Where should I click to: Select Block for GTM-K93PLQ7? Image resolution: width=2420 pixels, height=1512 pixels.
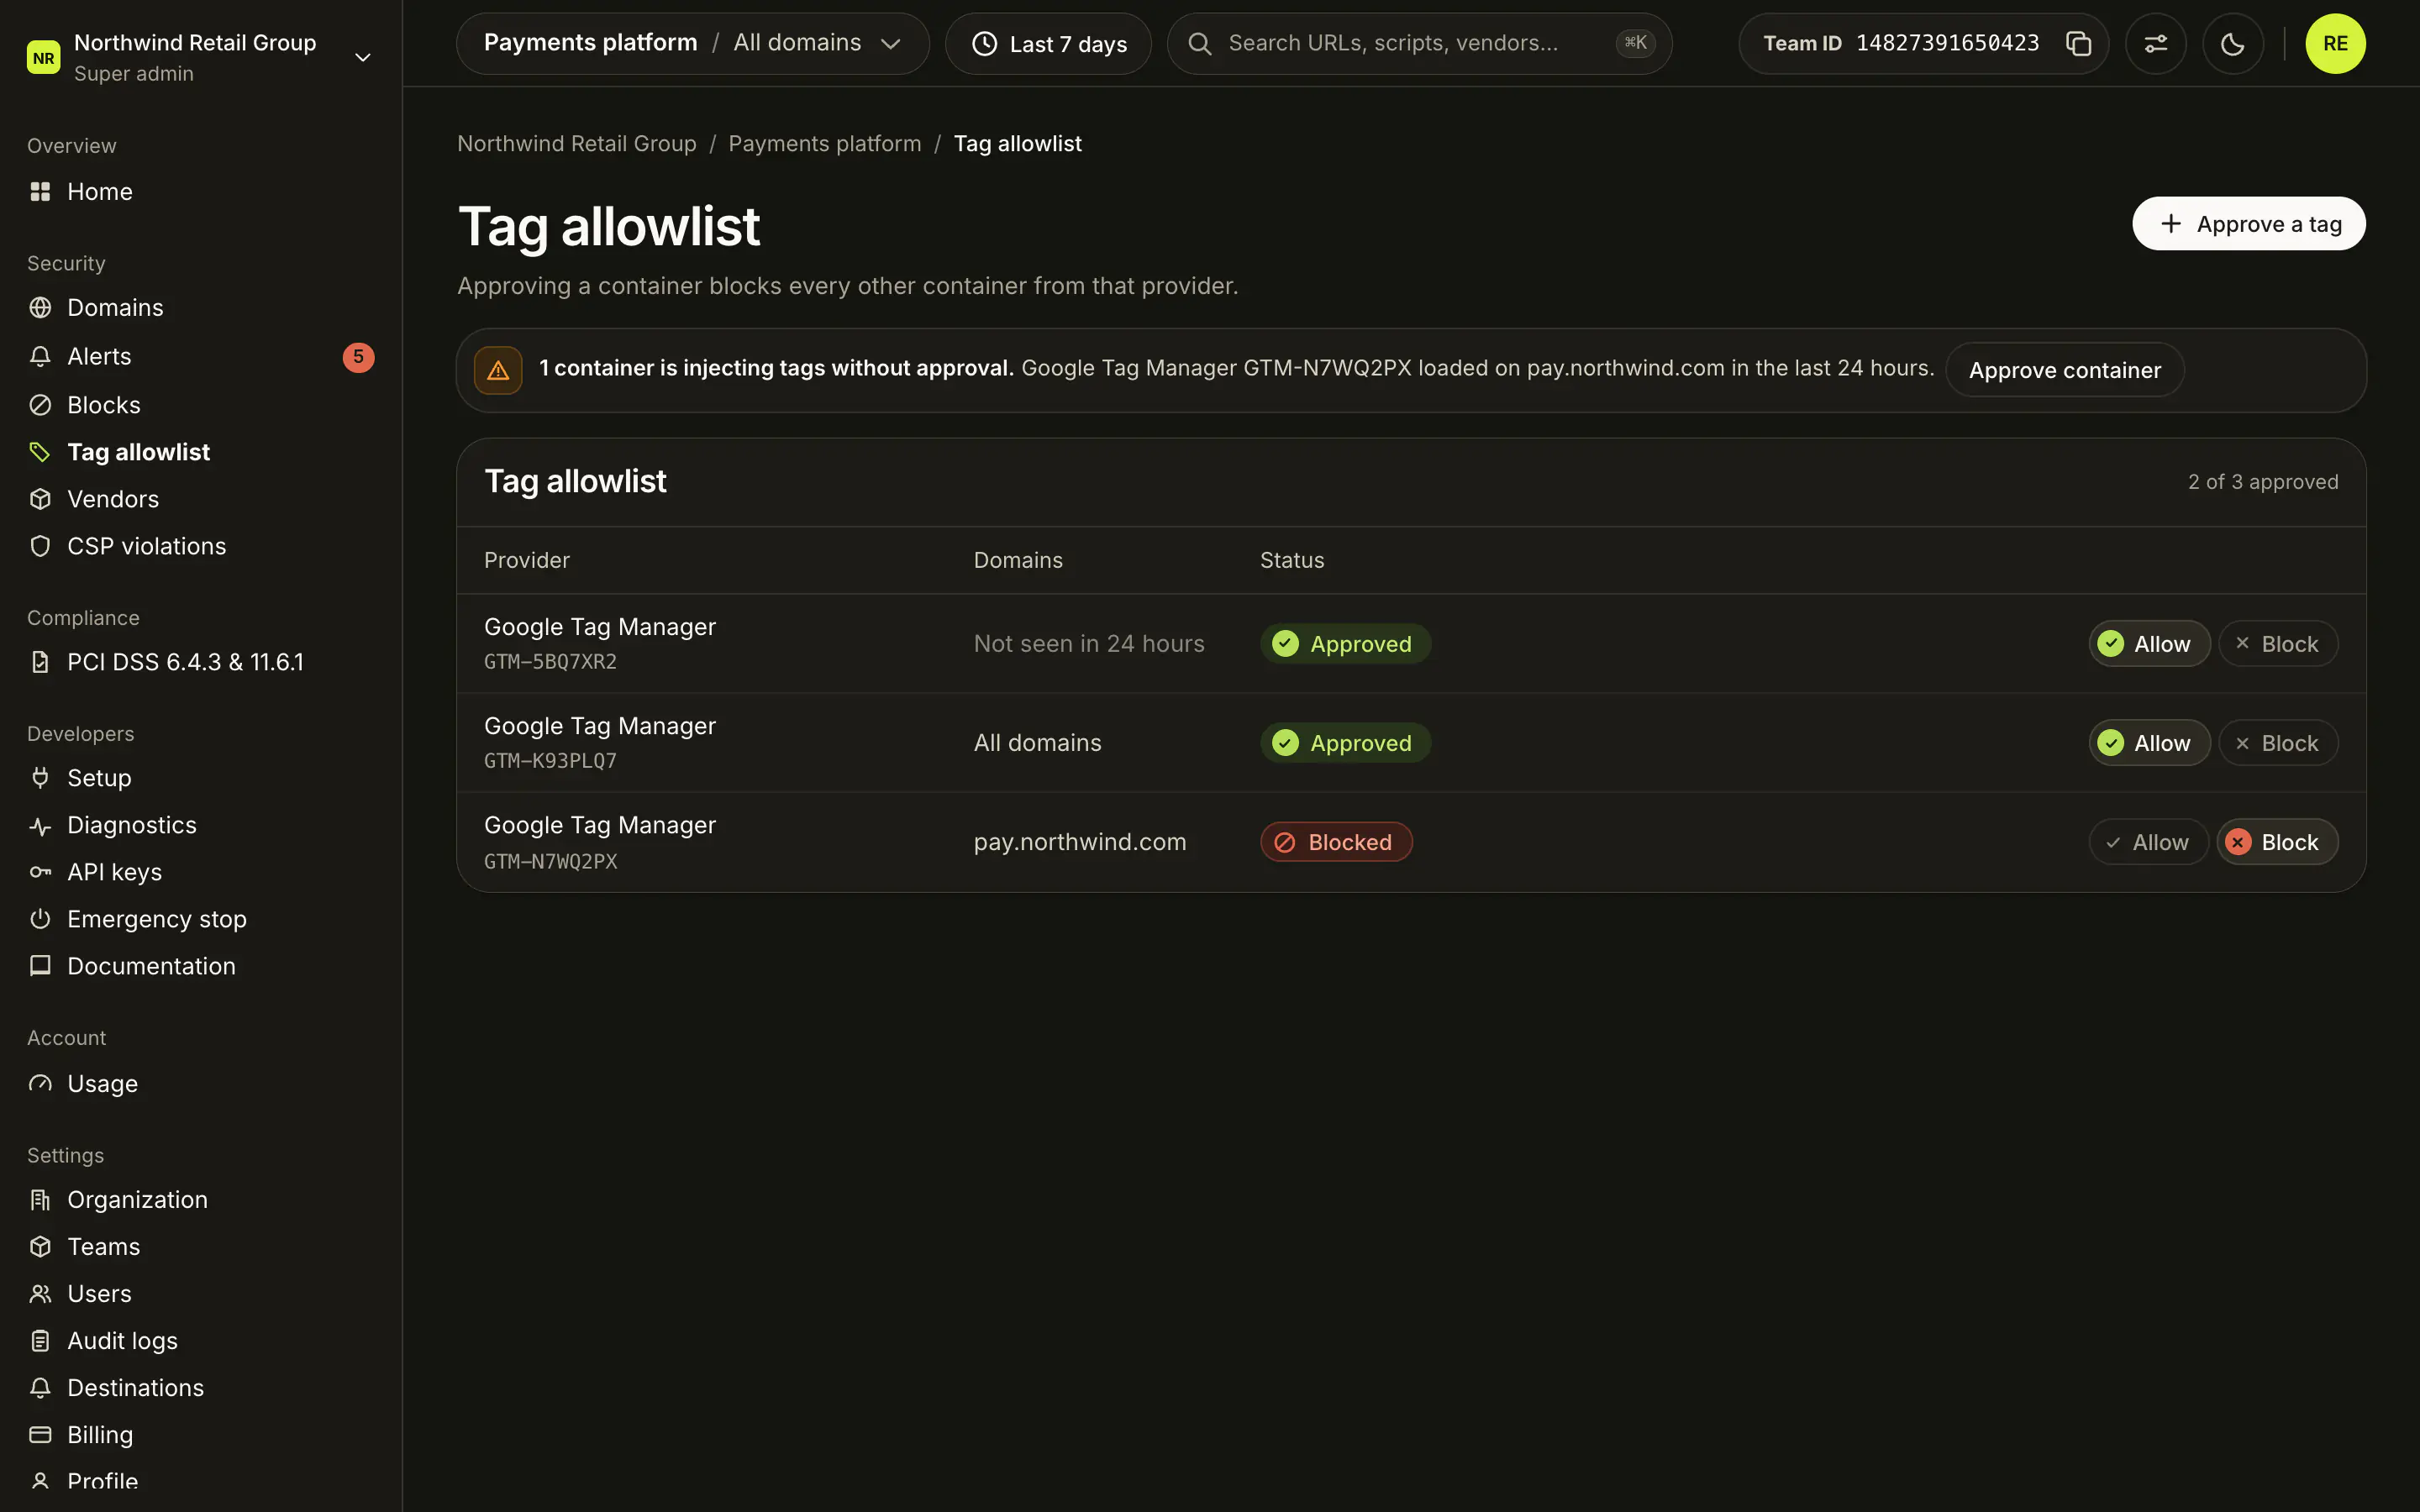click(2277, 743)
